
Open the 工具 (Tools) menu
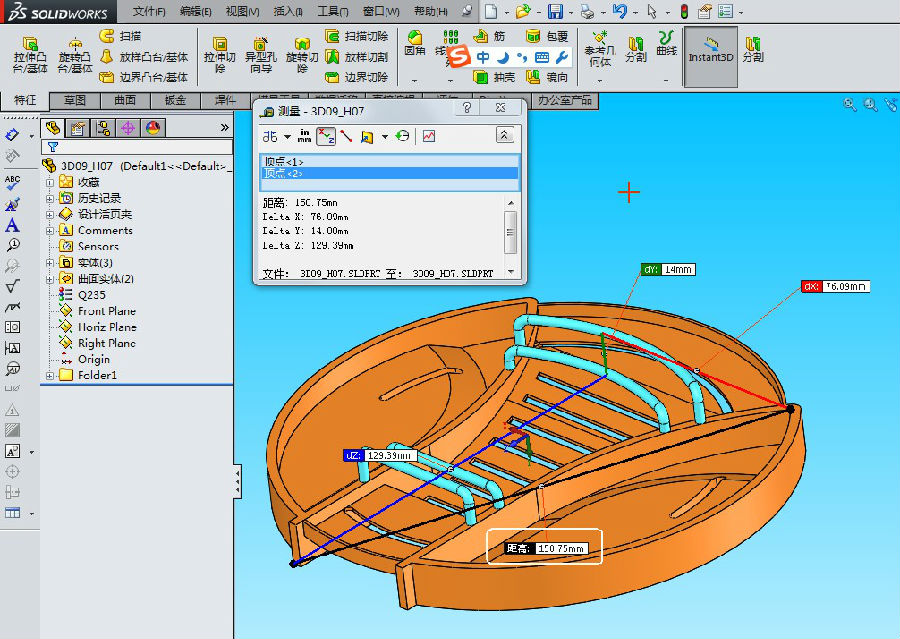(332, 12)
